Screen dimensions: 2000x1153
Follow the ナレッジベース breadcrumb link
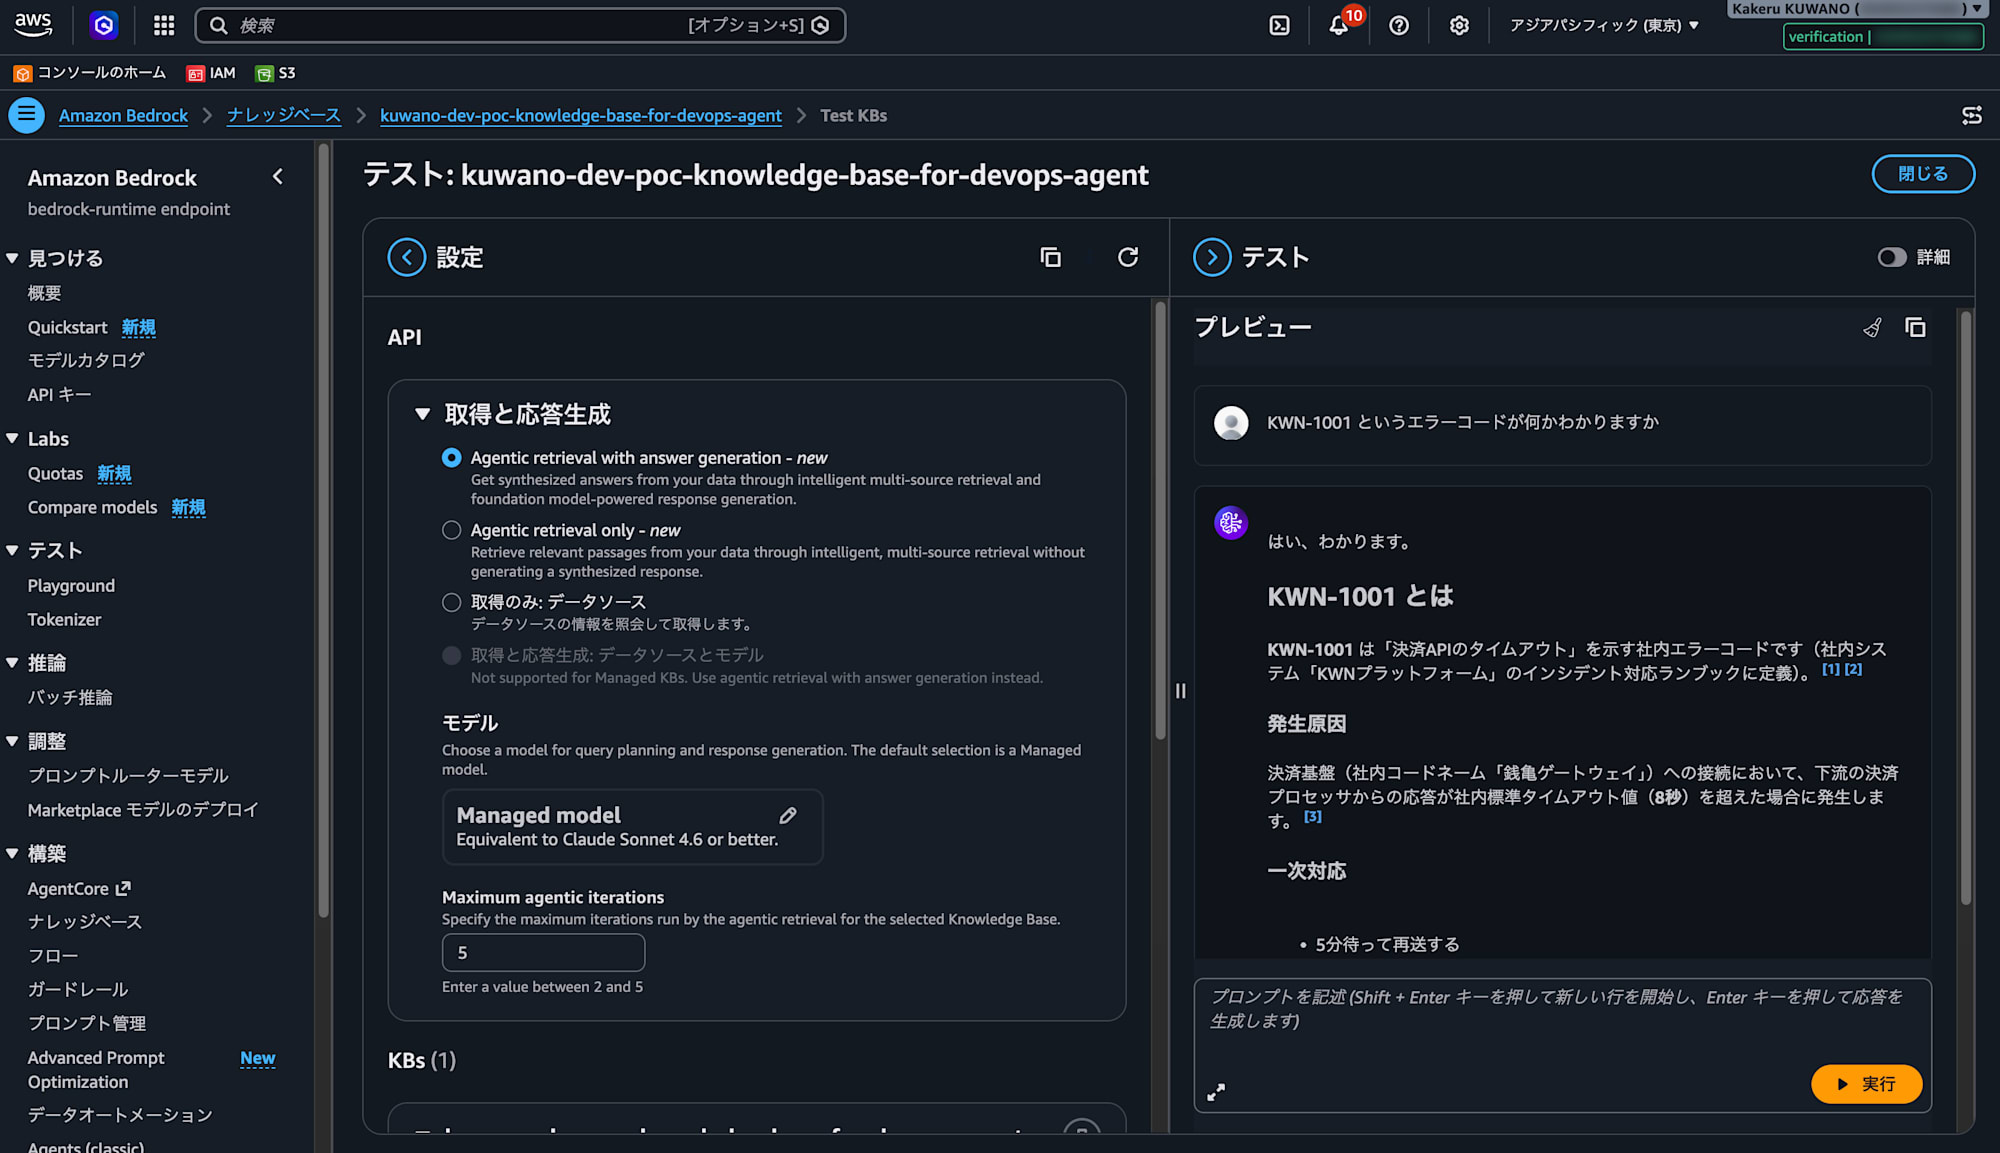284,115
